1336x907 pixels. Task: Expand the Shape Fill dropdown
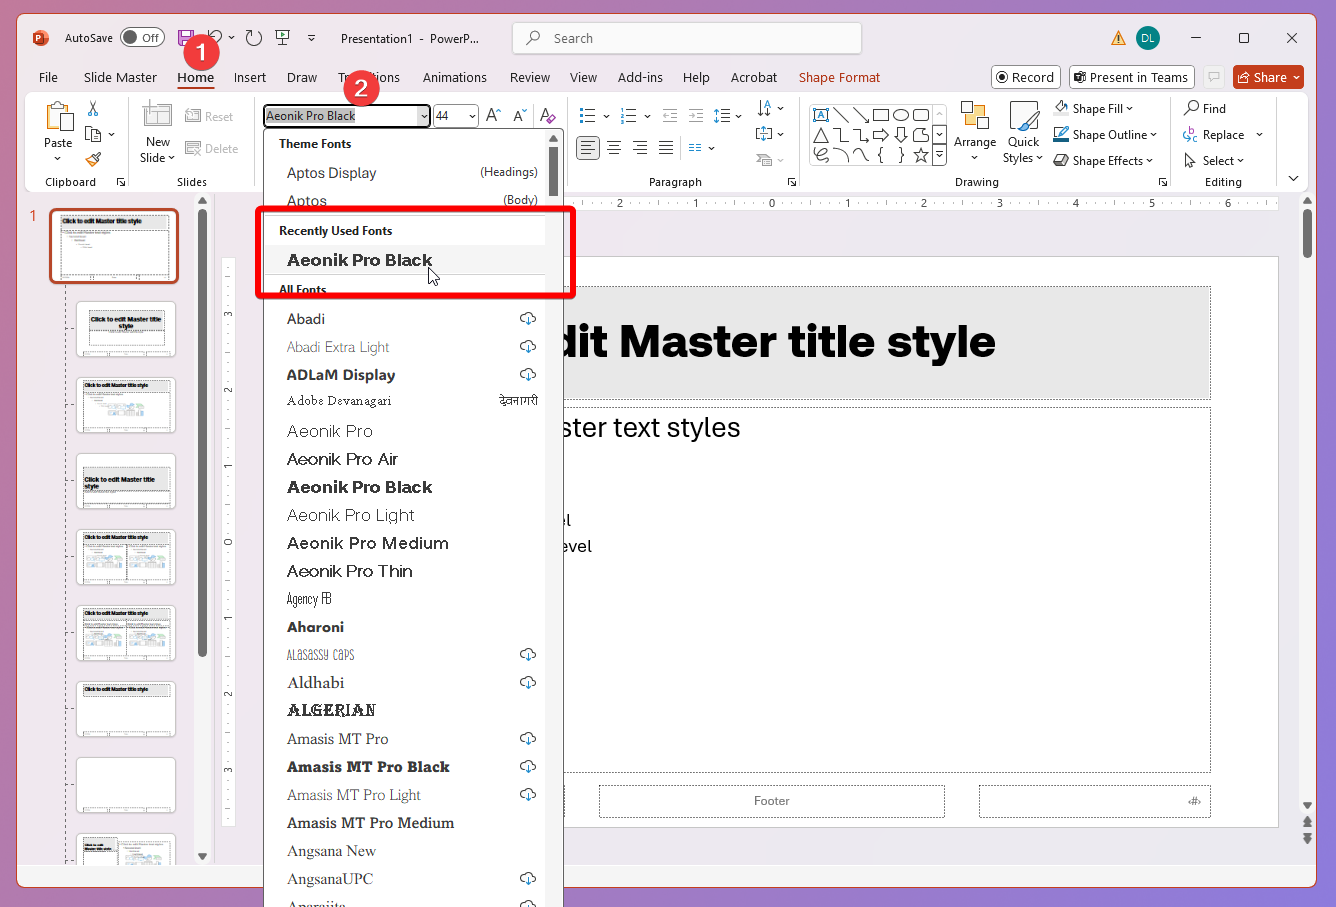pos(1130,109)
